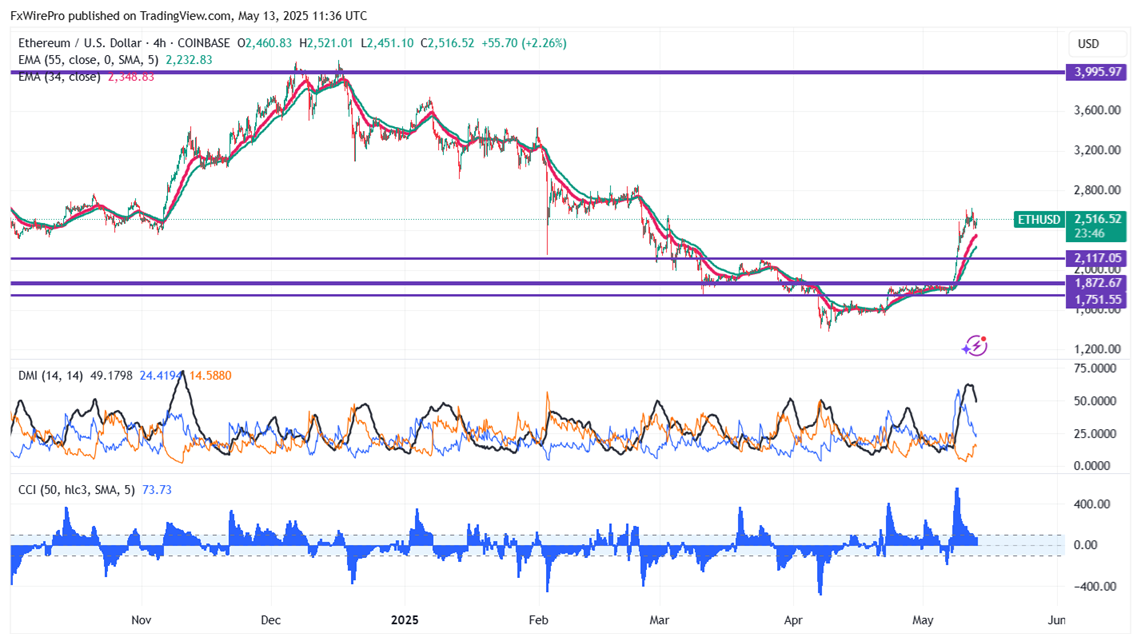Image resolution: width=1133 pixels, height=634 pixels.
Task: Click the 1,751.55 horizontal line price label
Action: (x=1097, y=299)
